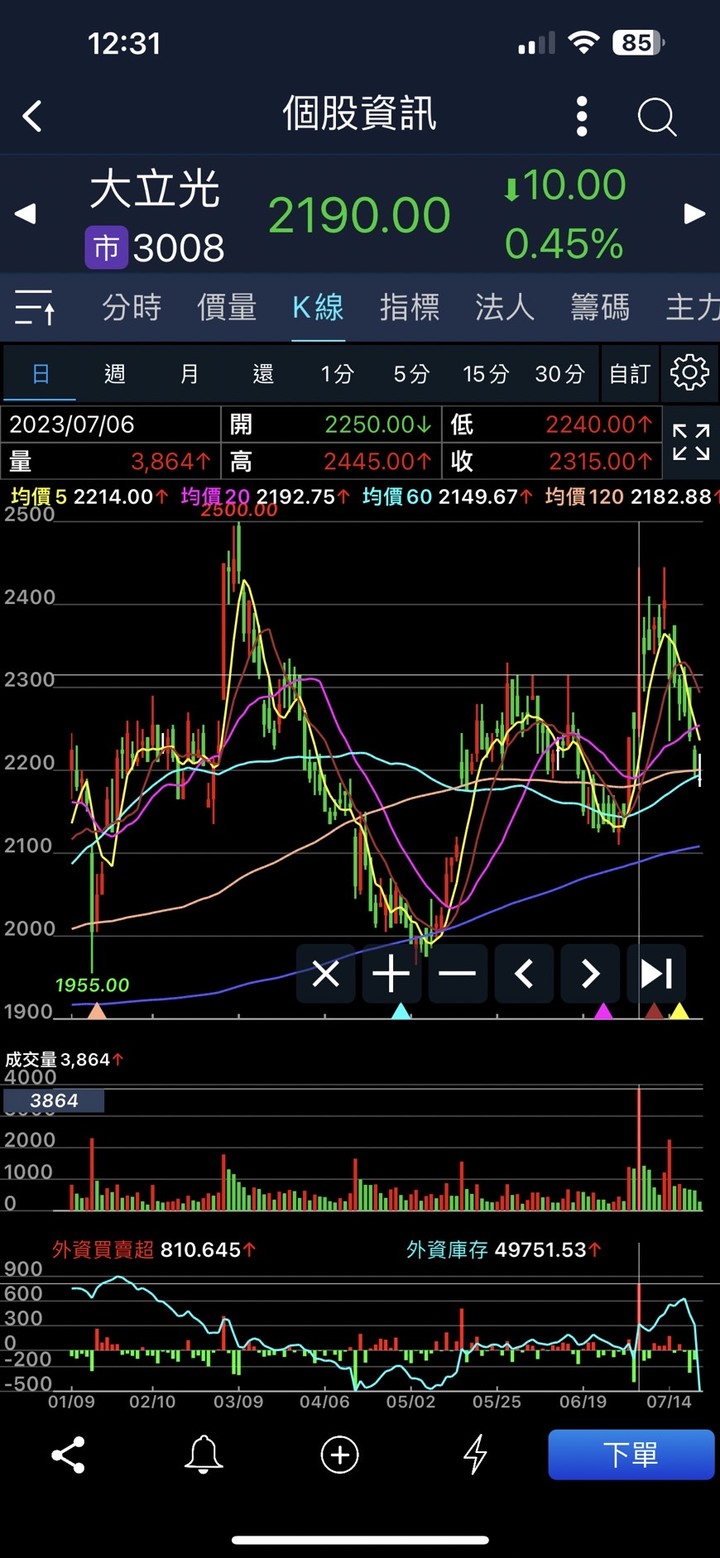
Task: Tap the search magnifier icon
Action: coord(657,117)
